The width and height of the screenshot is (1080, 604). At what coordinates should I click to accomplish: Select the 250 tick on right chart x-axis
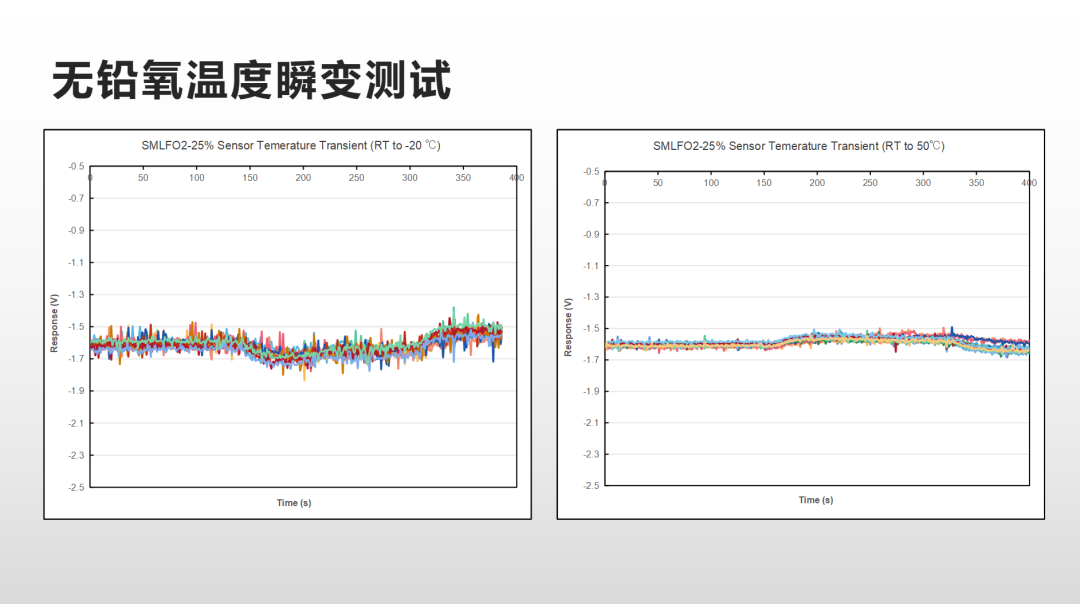[x=870, y=183]
